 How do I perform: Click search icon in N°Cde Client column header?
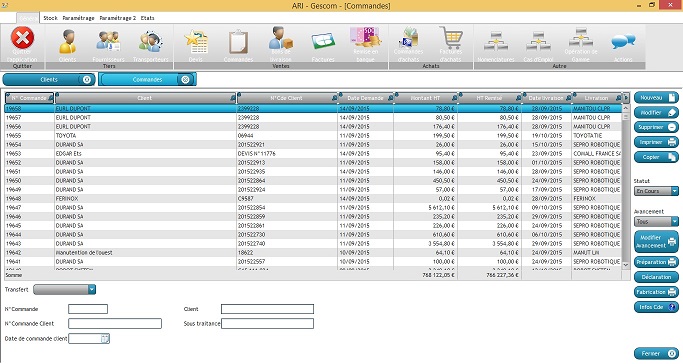click(334, 98)
